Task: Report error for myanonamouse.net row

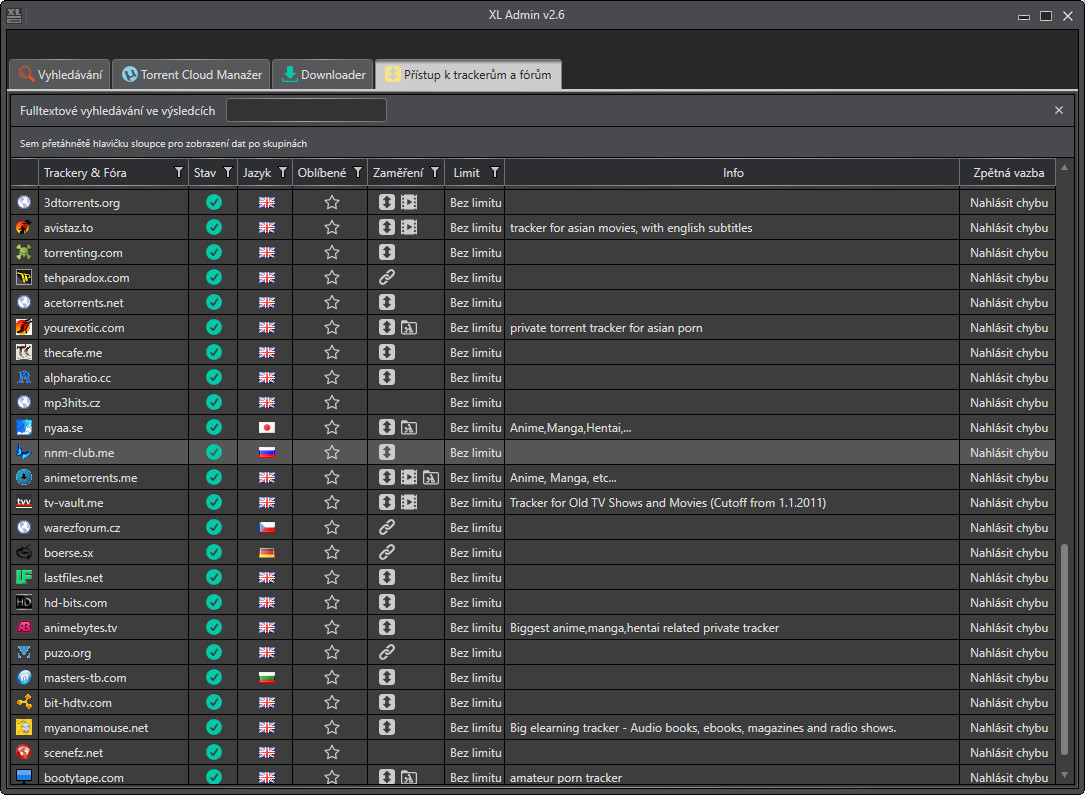Action: pos(1008,728)
